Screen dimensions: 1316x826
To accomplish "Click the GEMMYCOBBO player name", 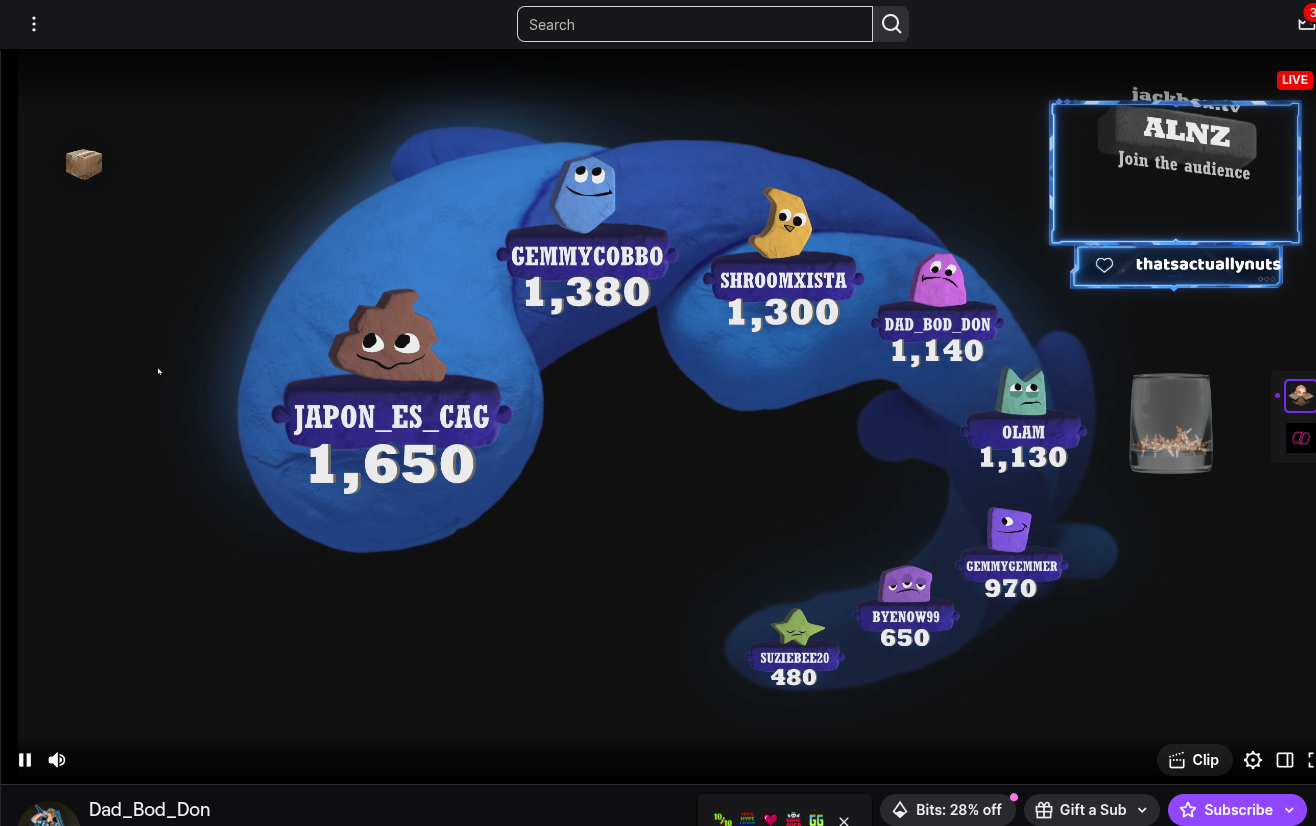I will click(587, 256).
